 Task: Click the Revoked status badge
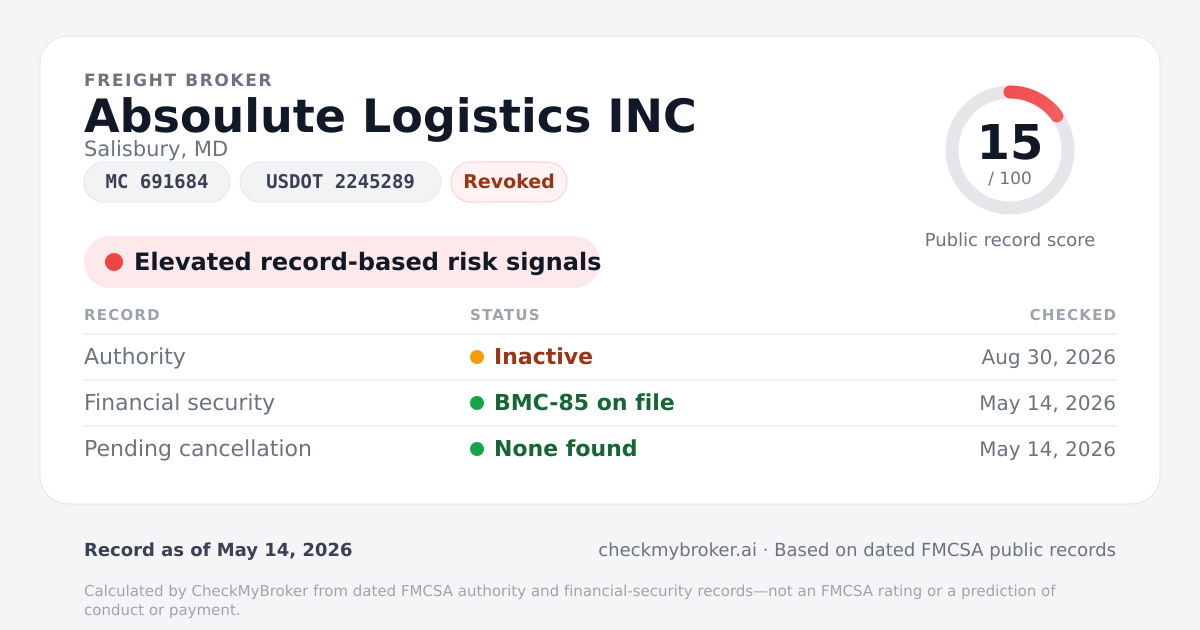(509, 182)
